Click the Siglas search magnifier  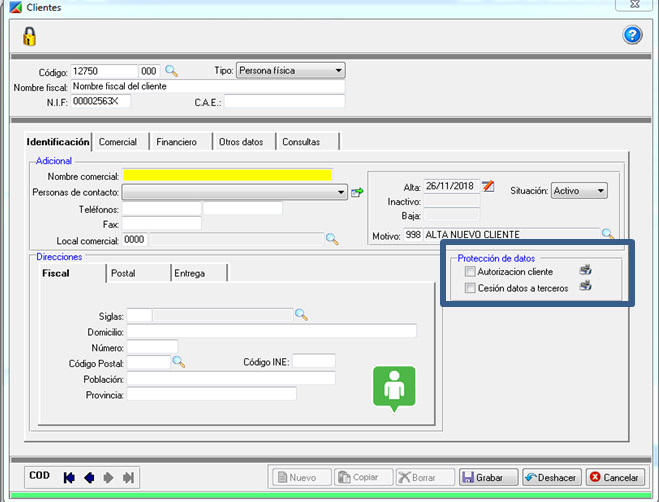pyautogui.click(x=301, y=314)
